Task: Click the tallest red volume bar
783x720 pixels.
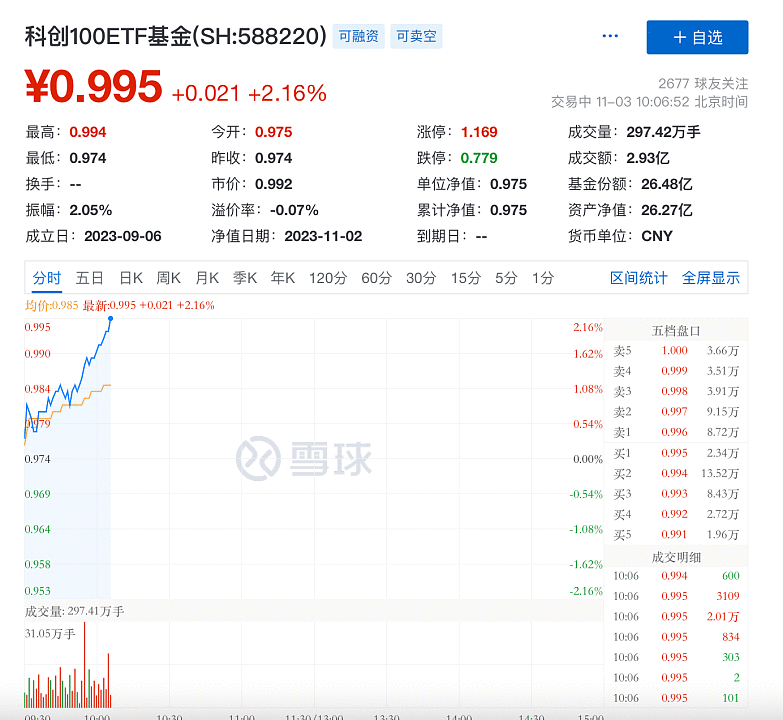Action: (x=84, y=665)
